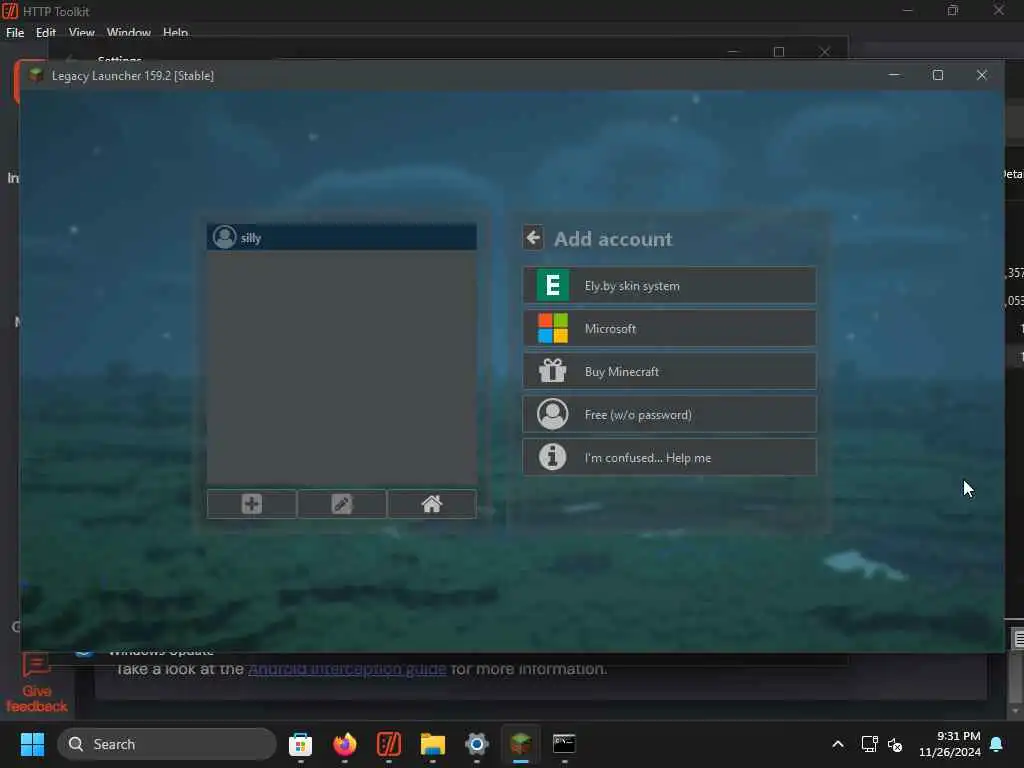Switch to Legacy Launcher taskbar icon
This screenshot has height=768, width=1024.
520,744
